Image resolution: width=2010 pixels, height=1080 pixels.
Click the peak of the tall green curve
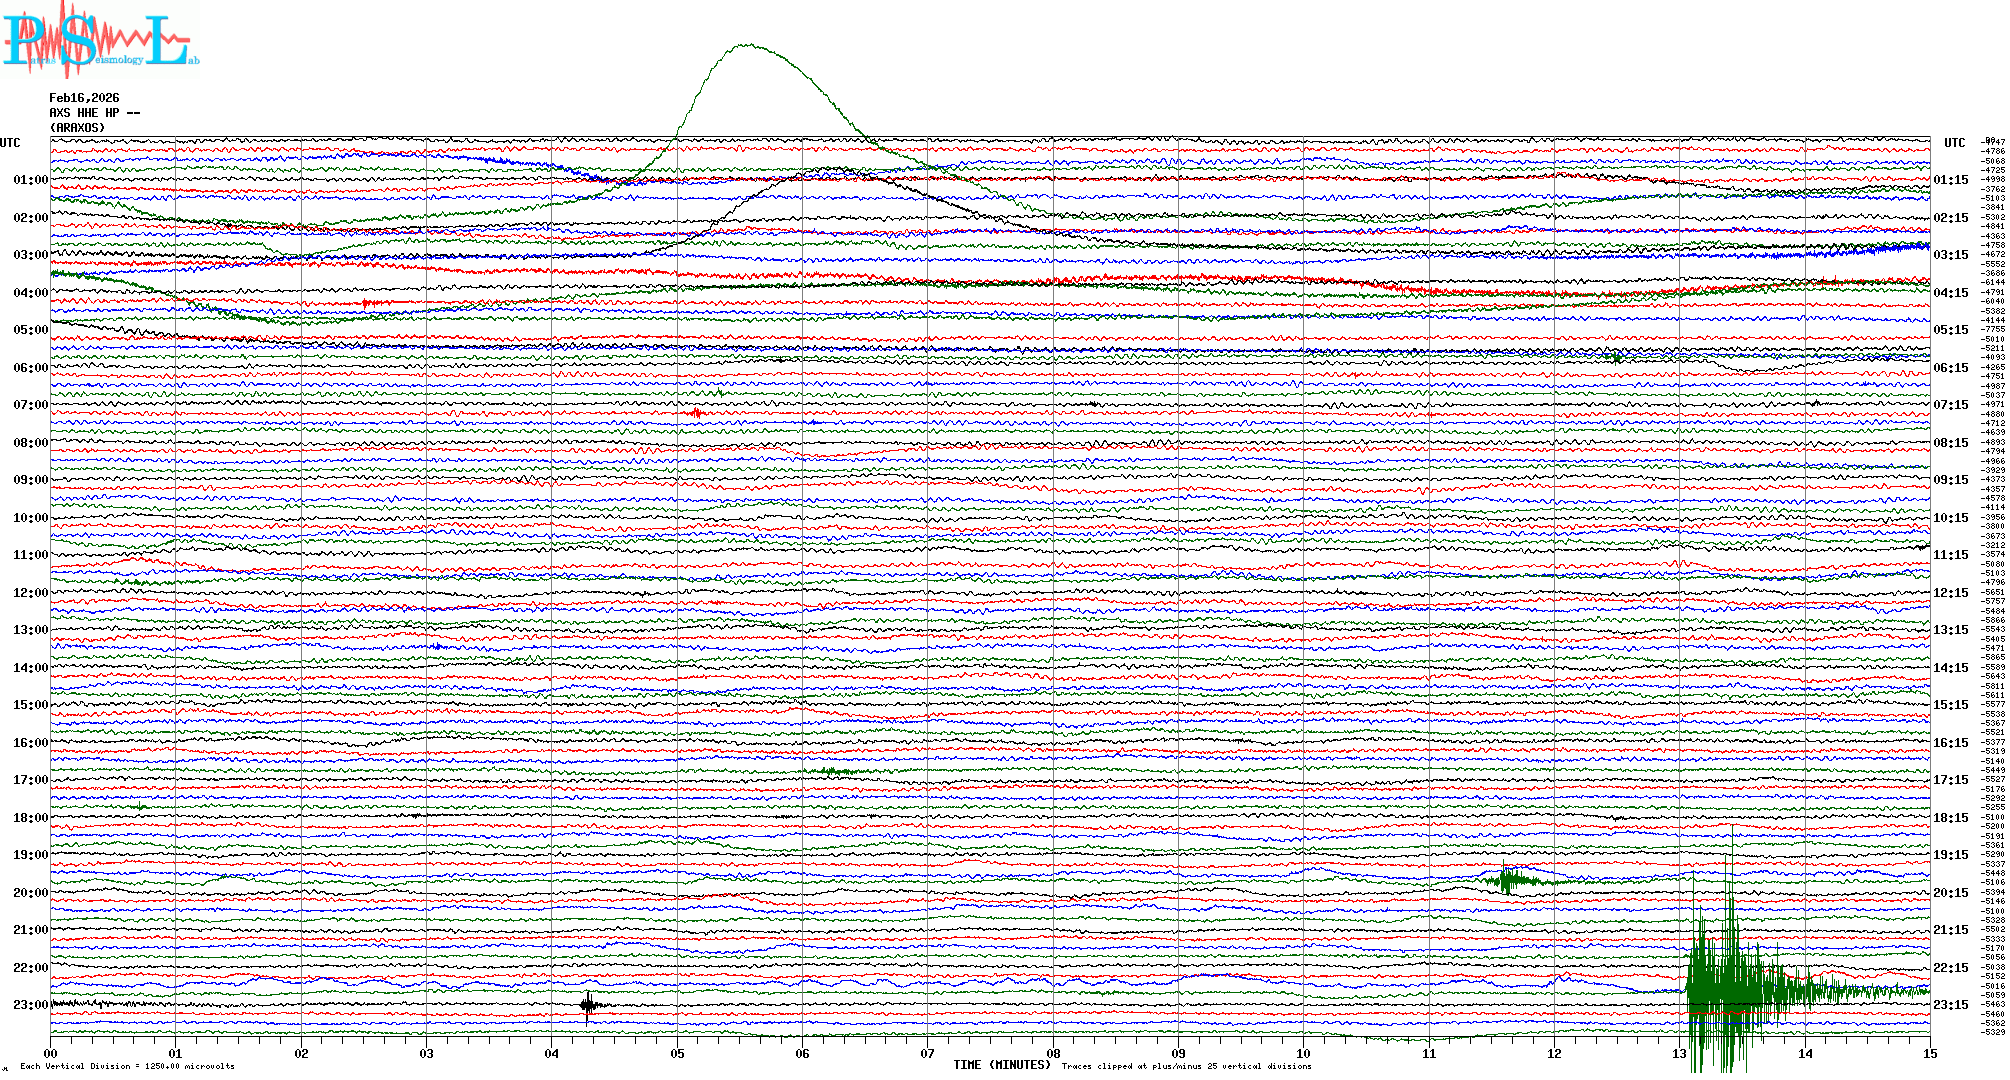coord(746,45)
